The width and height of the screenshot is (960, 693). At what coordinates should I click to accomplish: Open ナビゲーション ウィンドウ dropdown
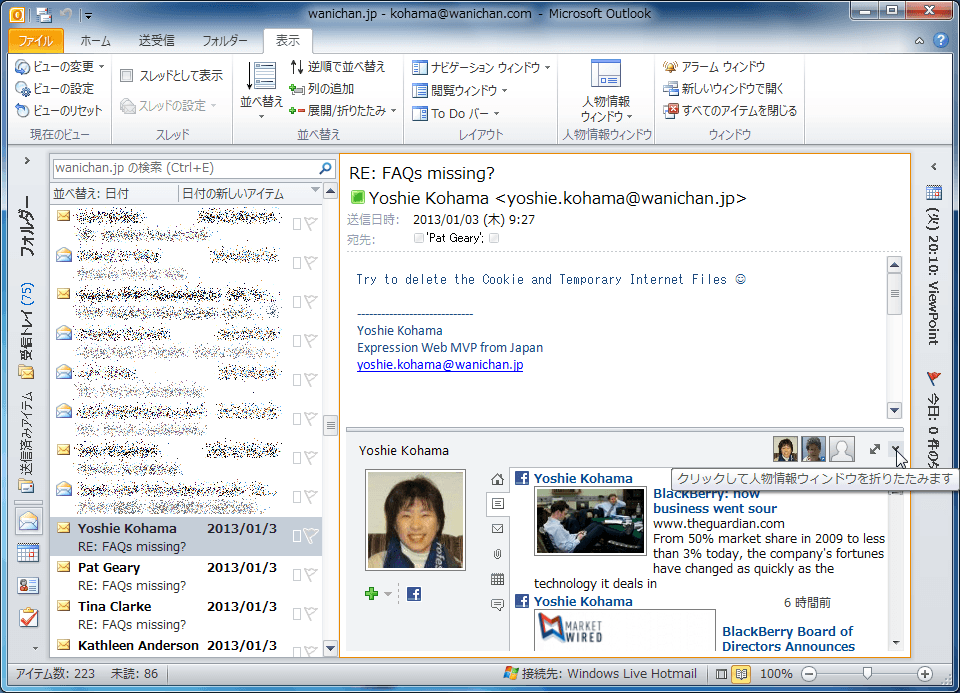pyautogui.click(x=481, y=67)
